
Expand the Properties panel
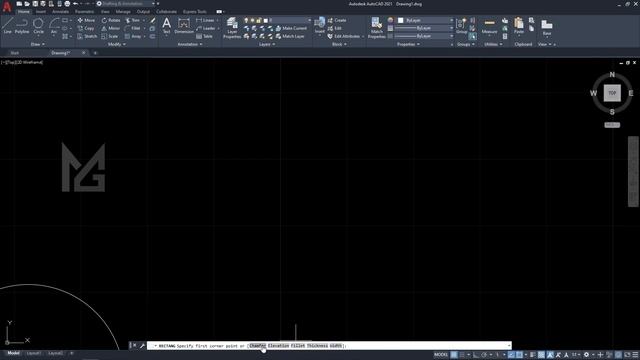coord(408,44)
